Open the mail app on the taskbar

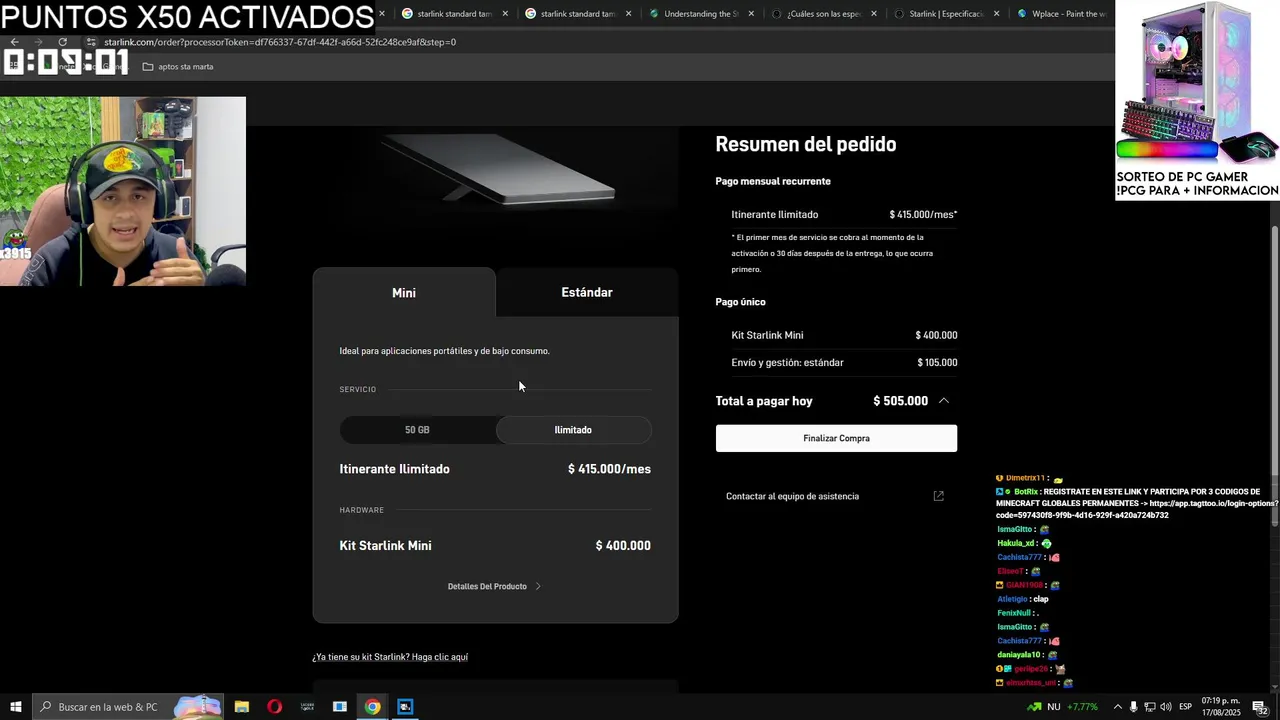(340, 707)
